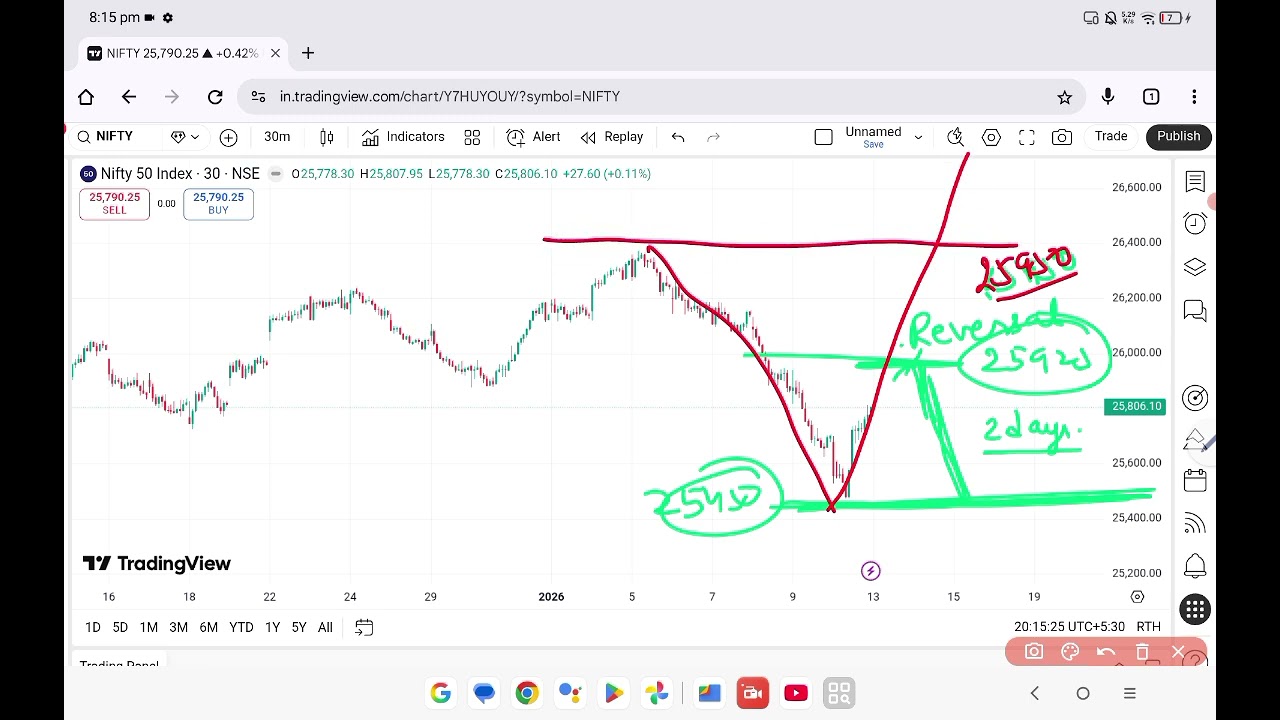1280x720 pixels.
Task: Start bar Replay mode
Action: pyautogui.click(x=612, y=137)
